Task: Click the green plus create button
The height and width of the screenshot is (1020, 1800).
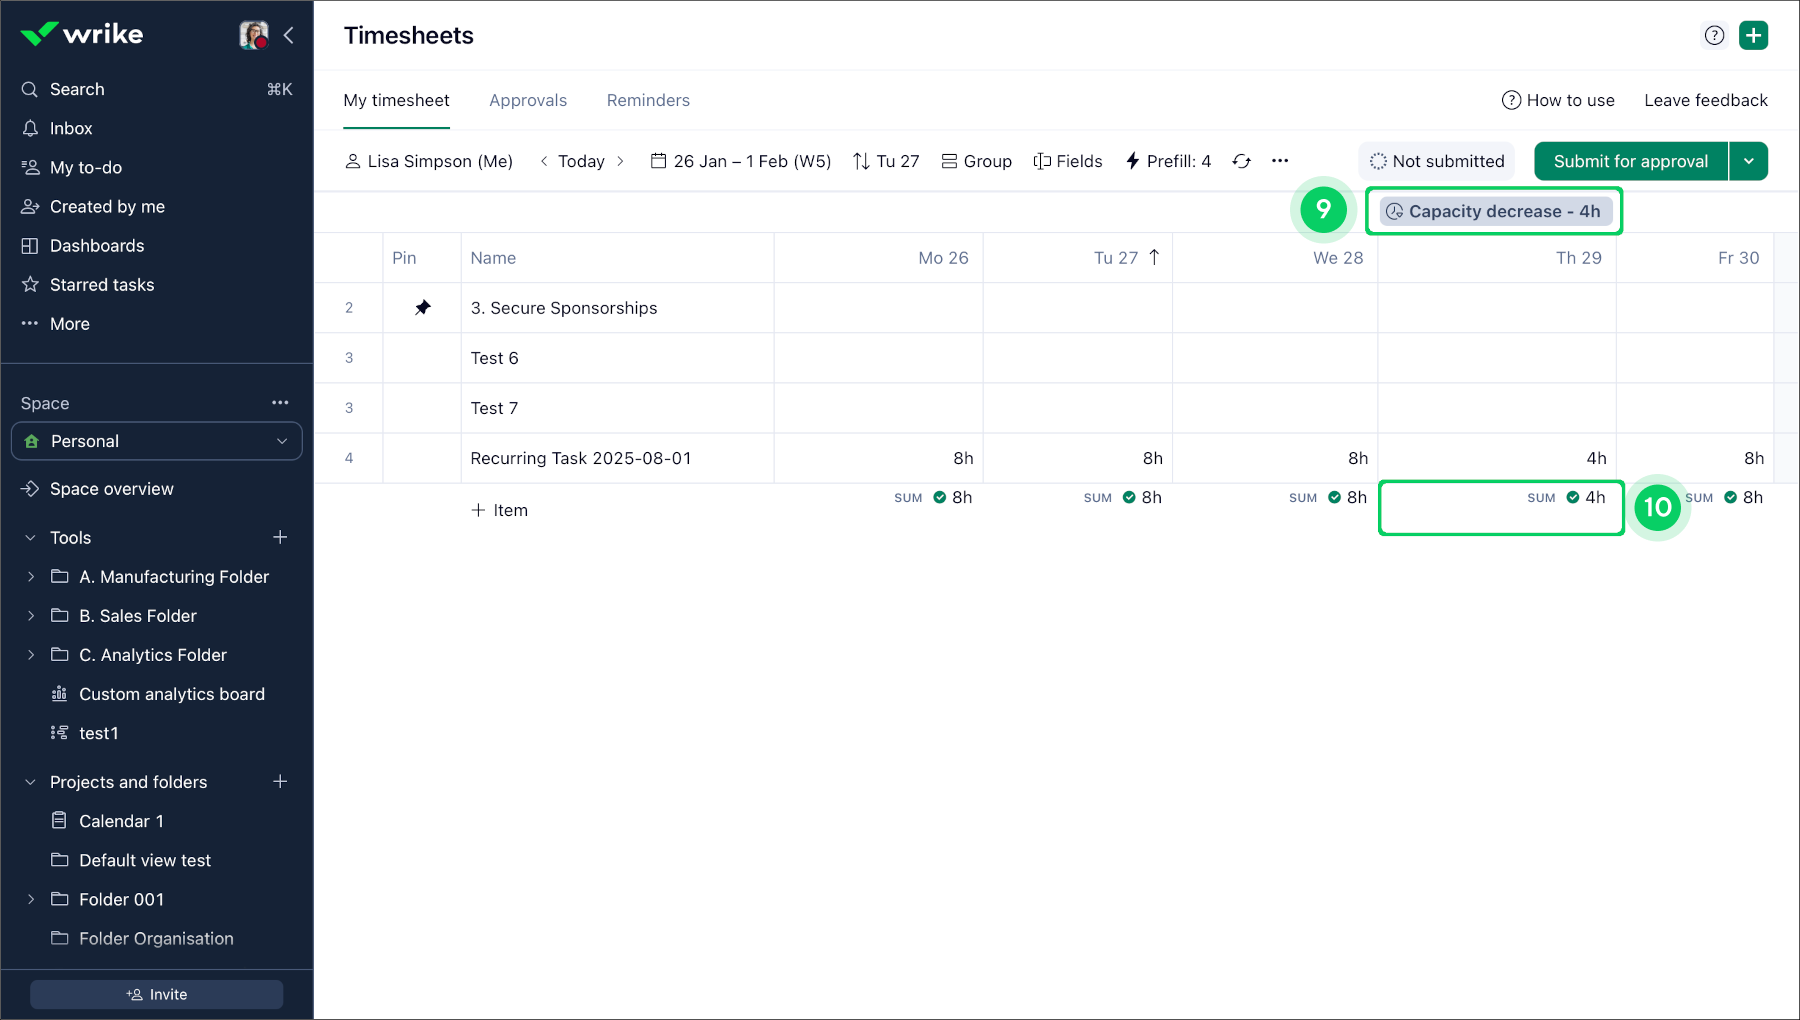Action: coord(1753,35)
